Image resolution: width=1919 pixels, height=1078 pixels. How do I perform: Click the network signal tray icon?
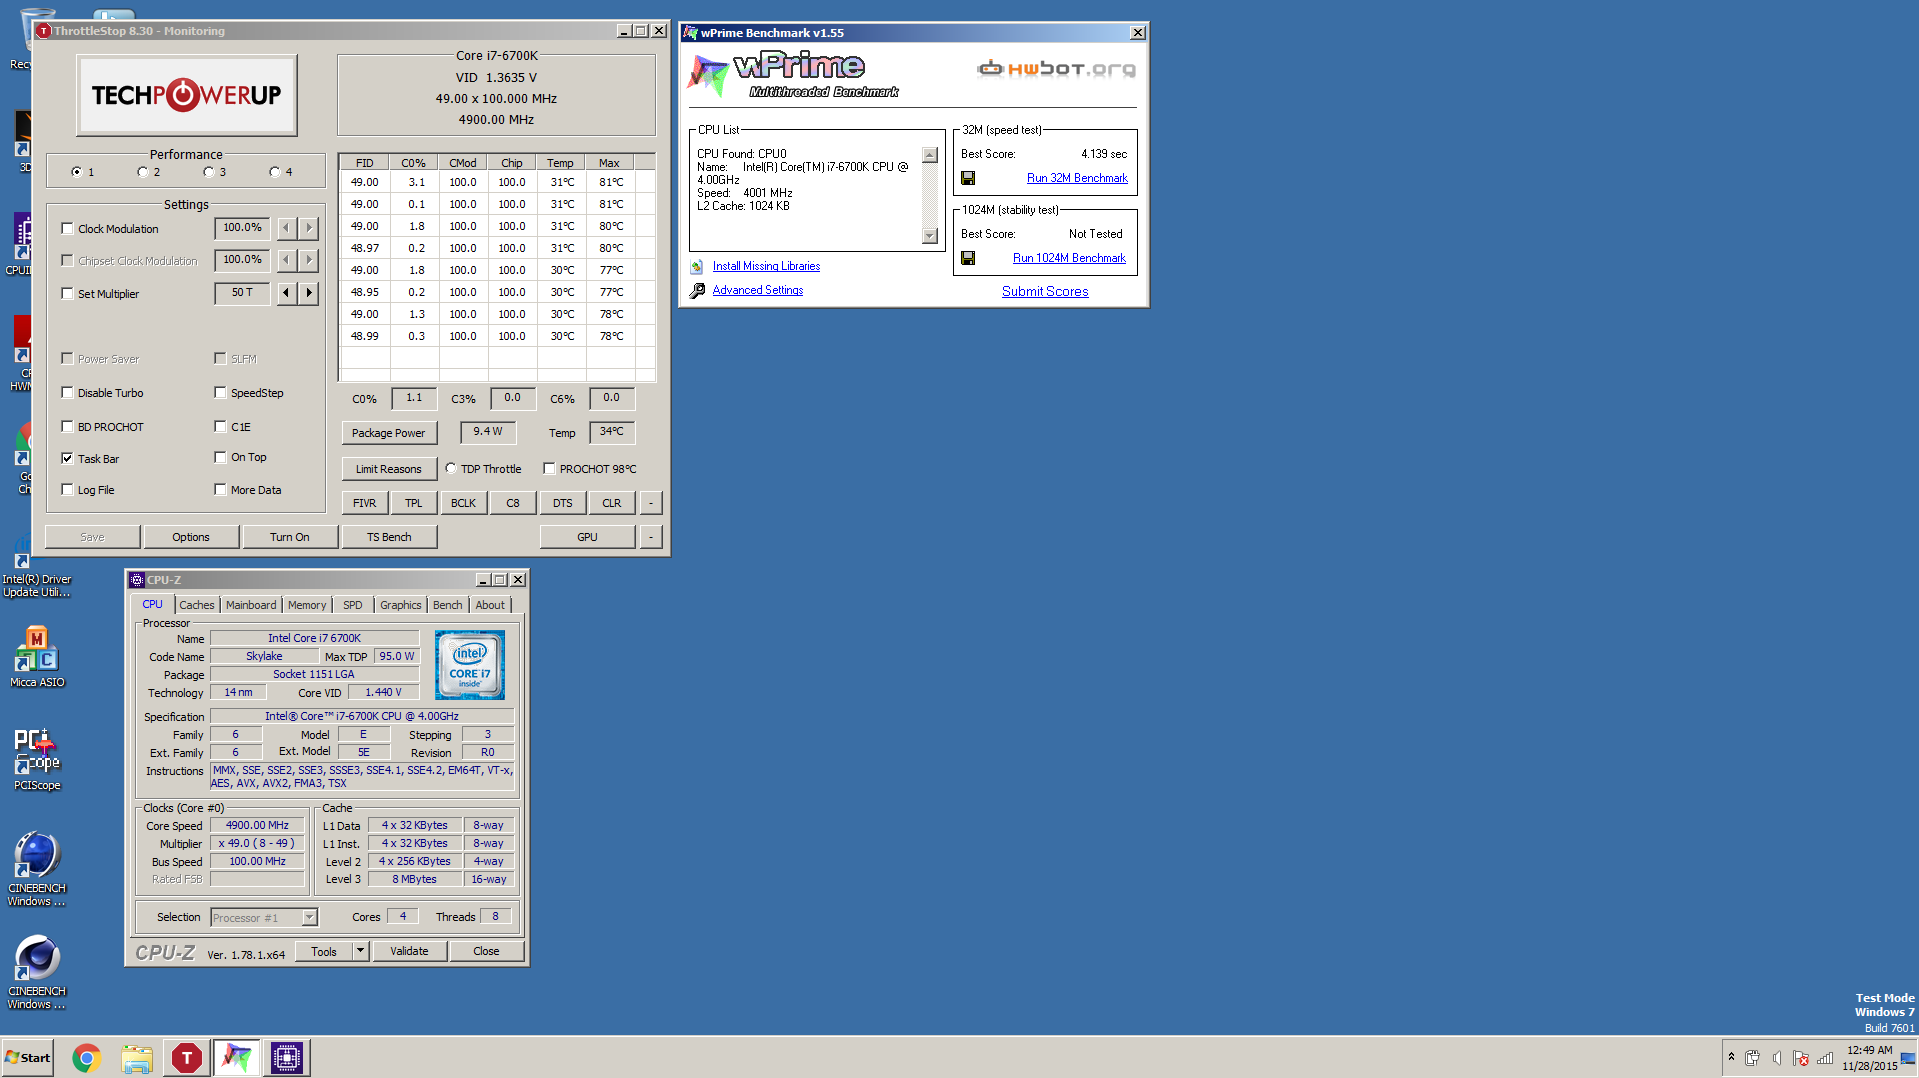(1825, 1058)
